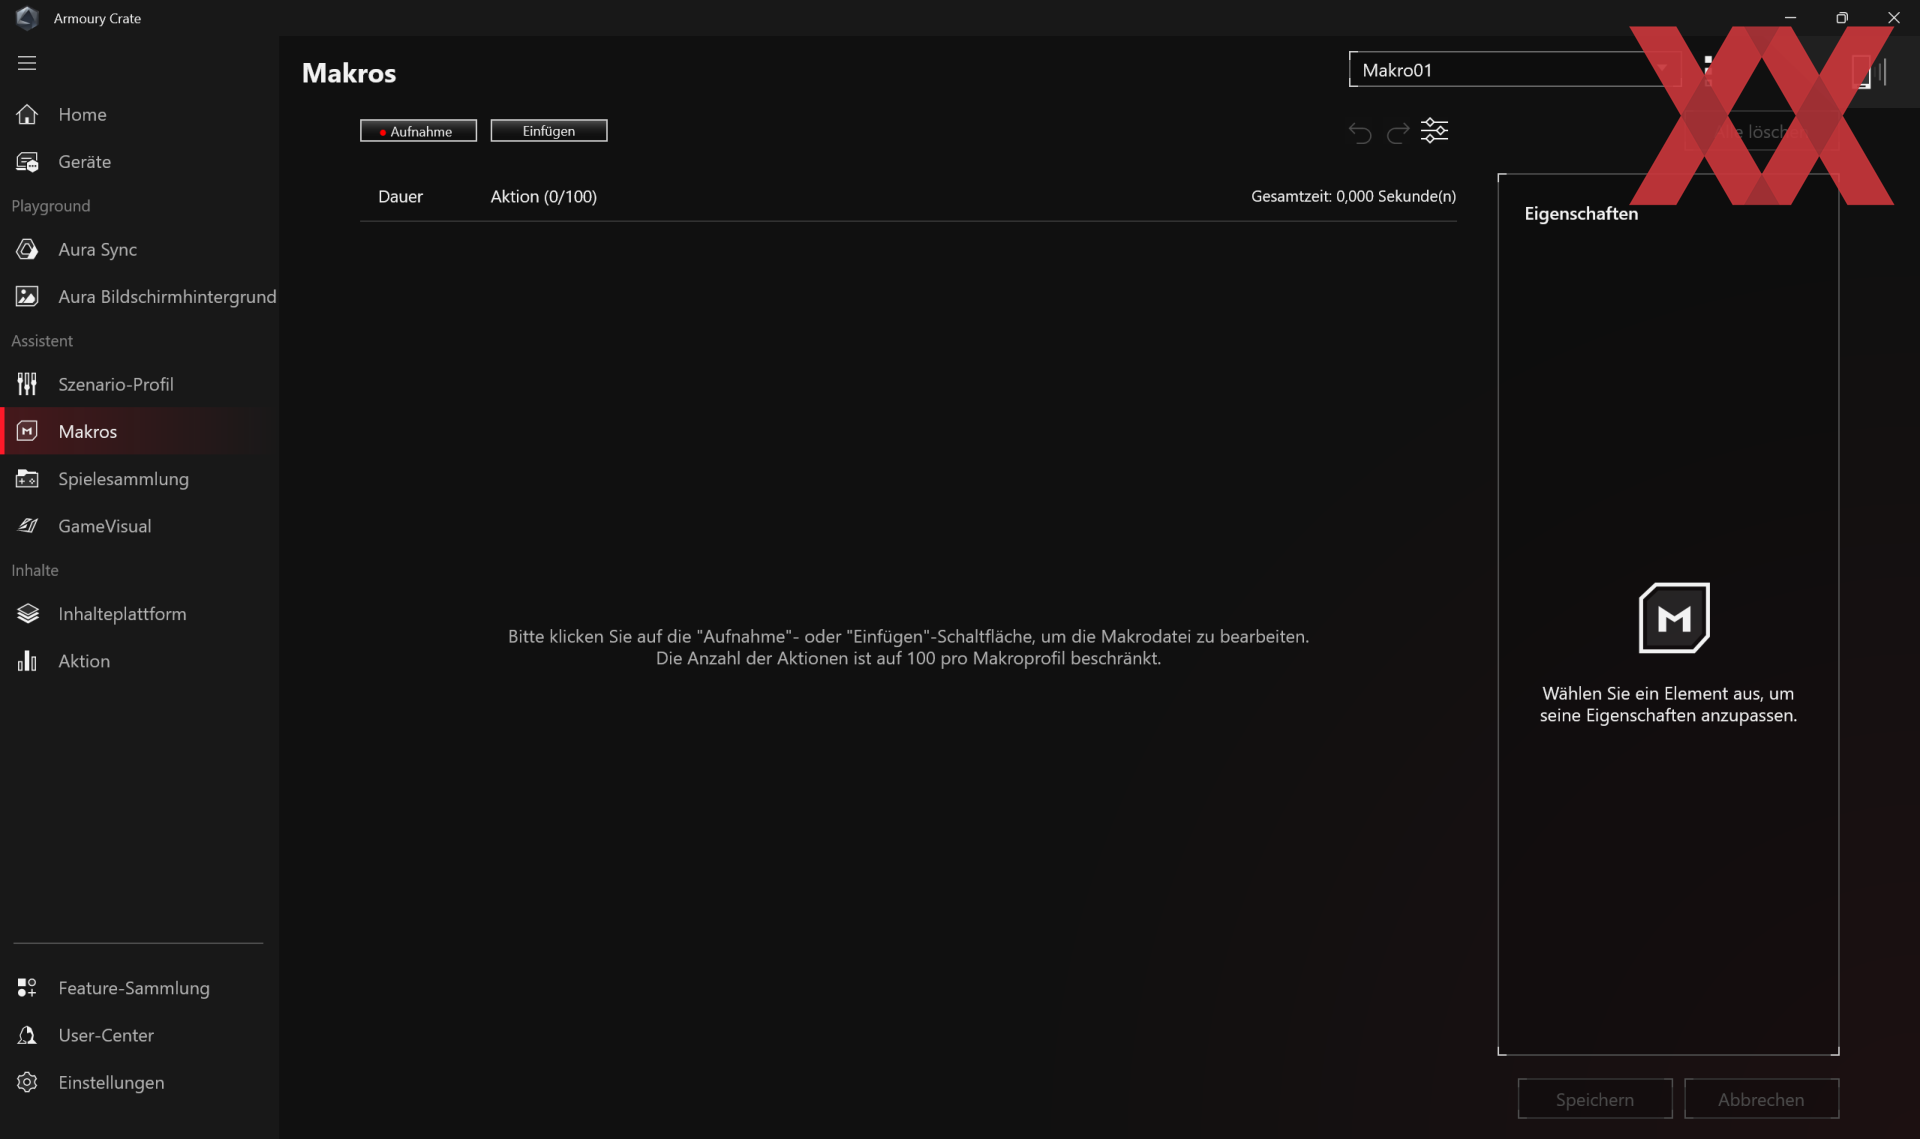Click the Einstellungen gear icon
The width and height of the screenshot is (1920, 1139).
click(x=27, y=1082)
